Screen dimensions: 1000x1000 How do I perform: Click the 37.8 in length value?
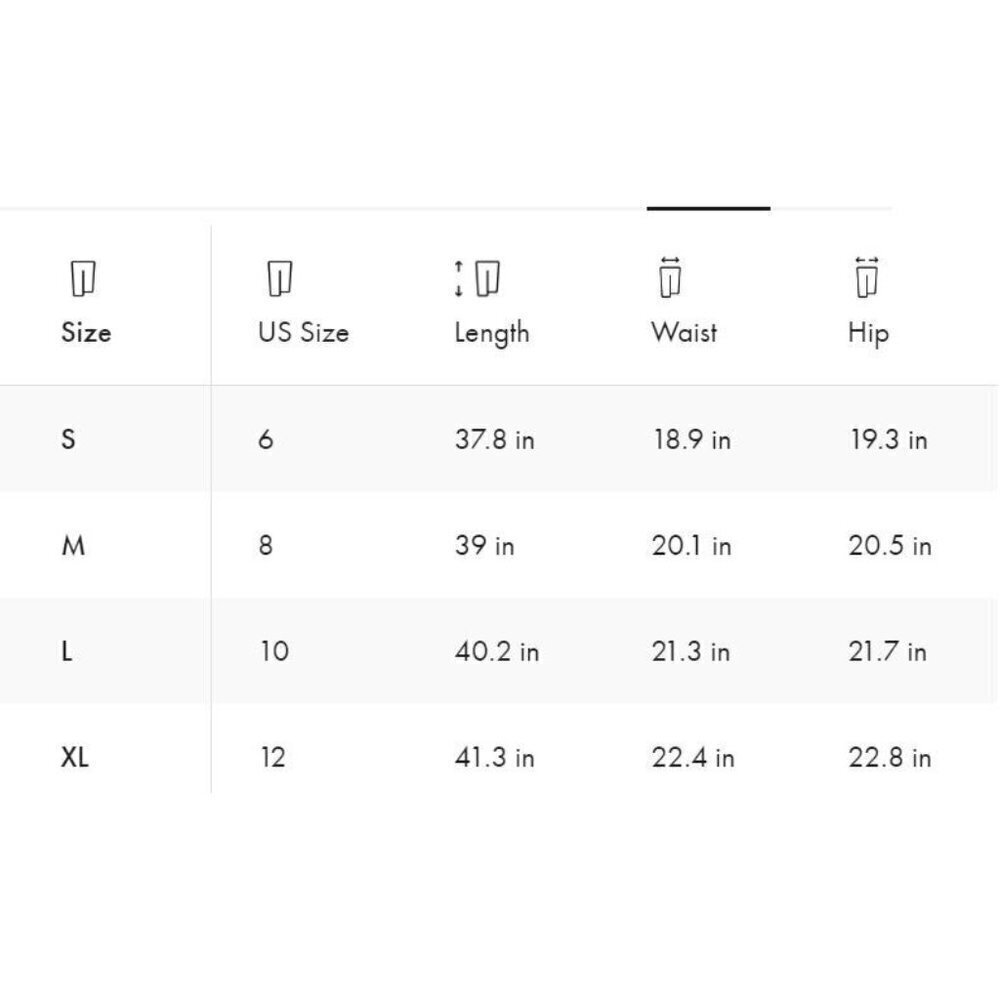tap(494, 440)
